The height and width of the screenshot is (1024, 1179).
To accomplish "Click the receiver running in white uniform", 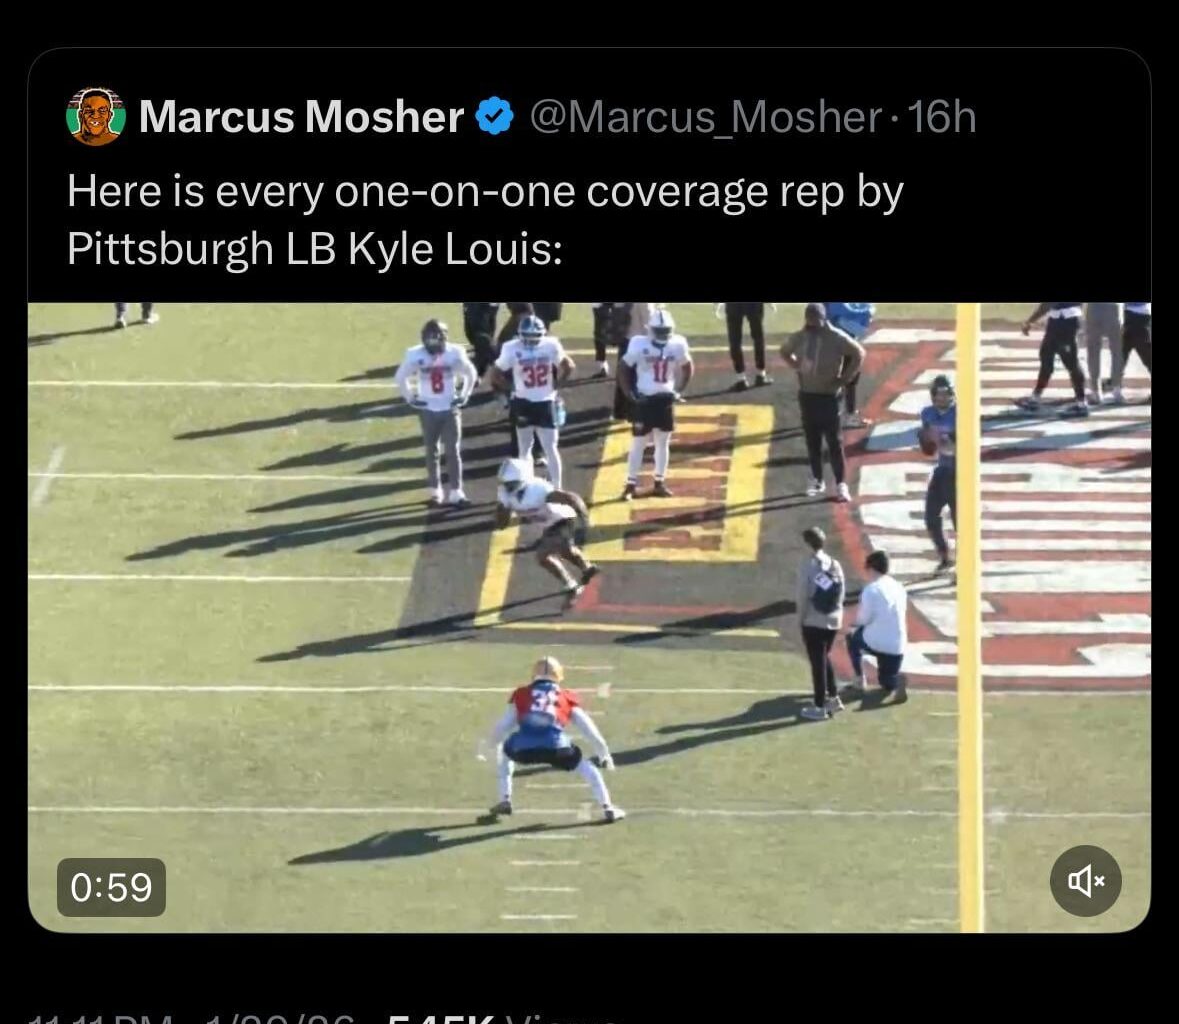I will [x=545, y=522].
